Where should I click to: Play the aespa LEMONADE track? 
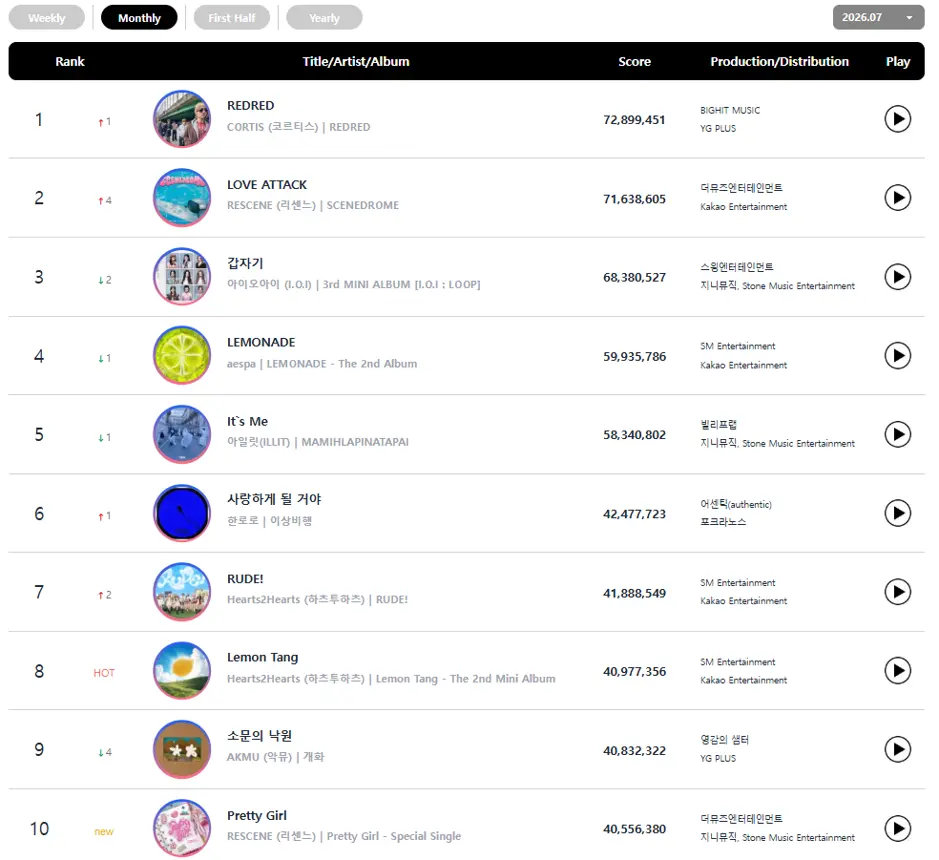[897, 356]
